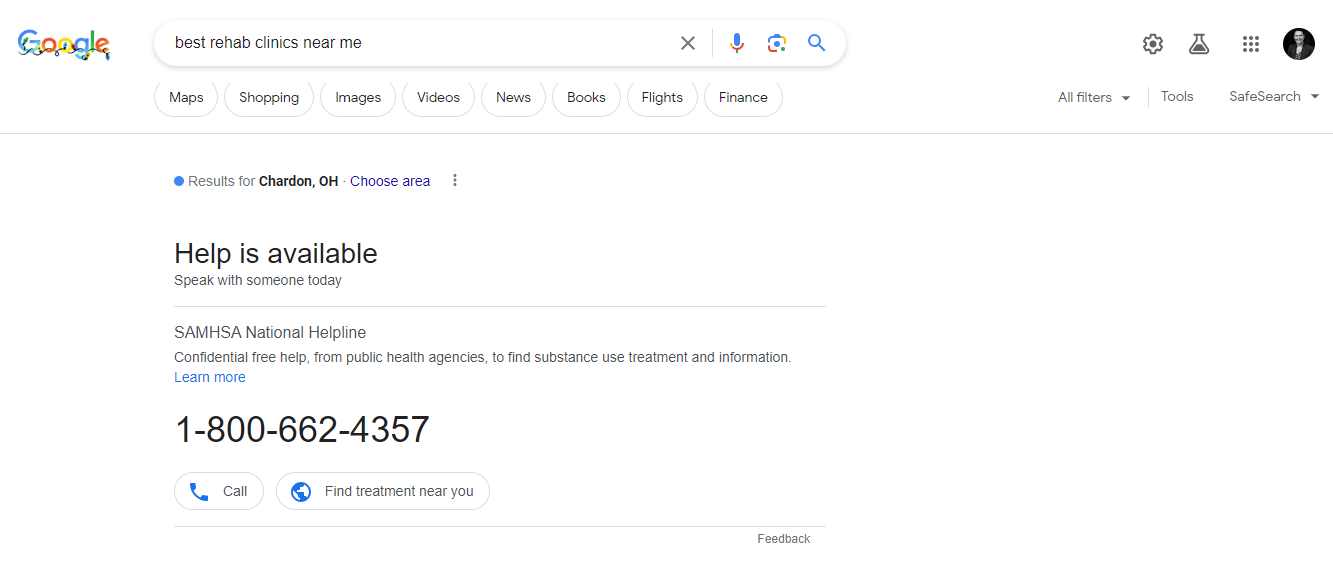The width and height of the screenshot is (1333, 566).
Task: Switch to the News tab
Action: (513, 97)
